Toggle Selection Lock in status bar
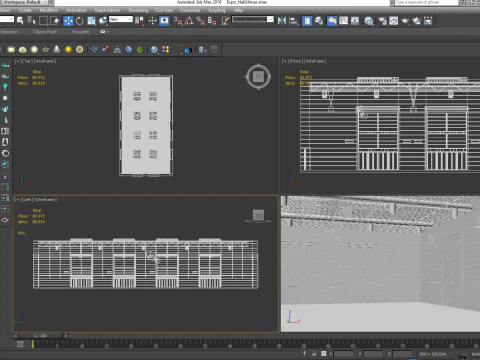The width and height of the screenshot is (480, 360). [314, 354]
